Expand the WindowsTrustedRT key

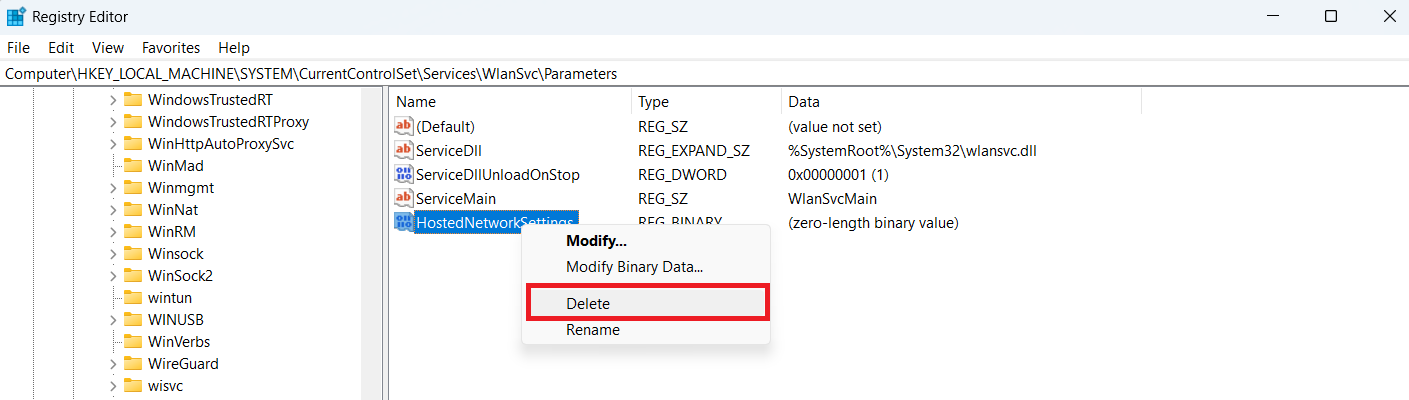coord(112,100)
